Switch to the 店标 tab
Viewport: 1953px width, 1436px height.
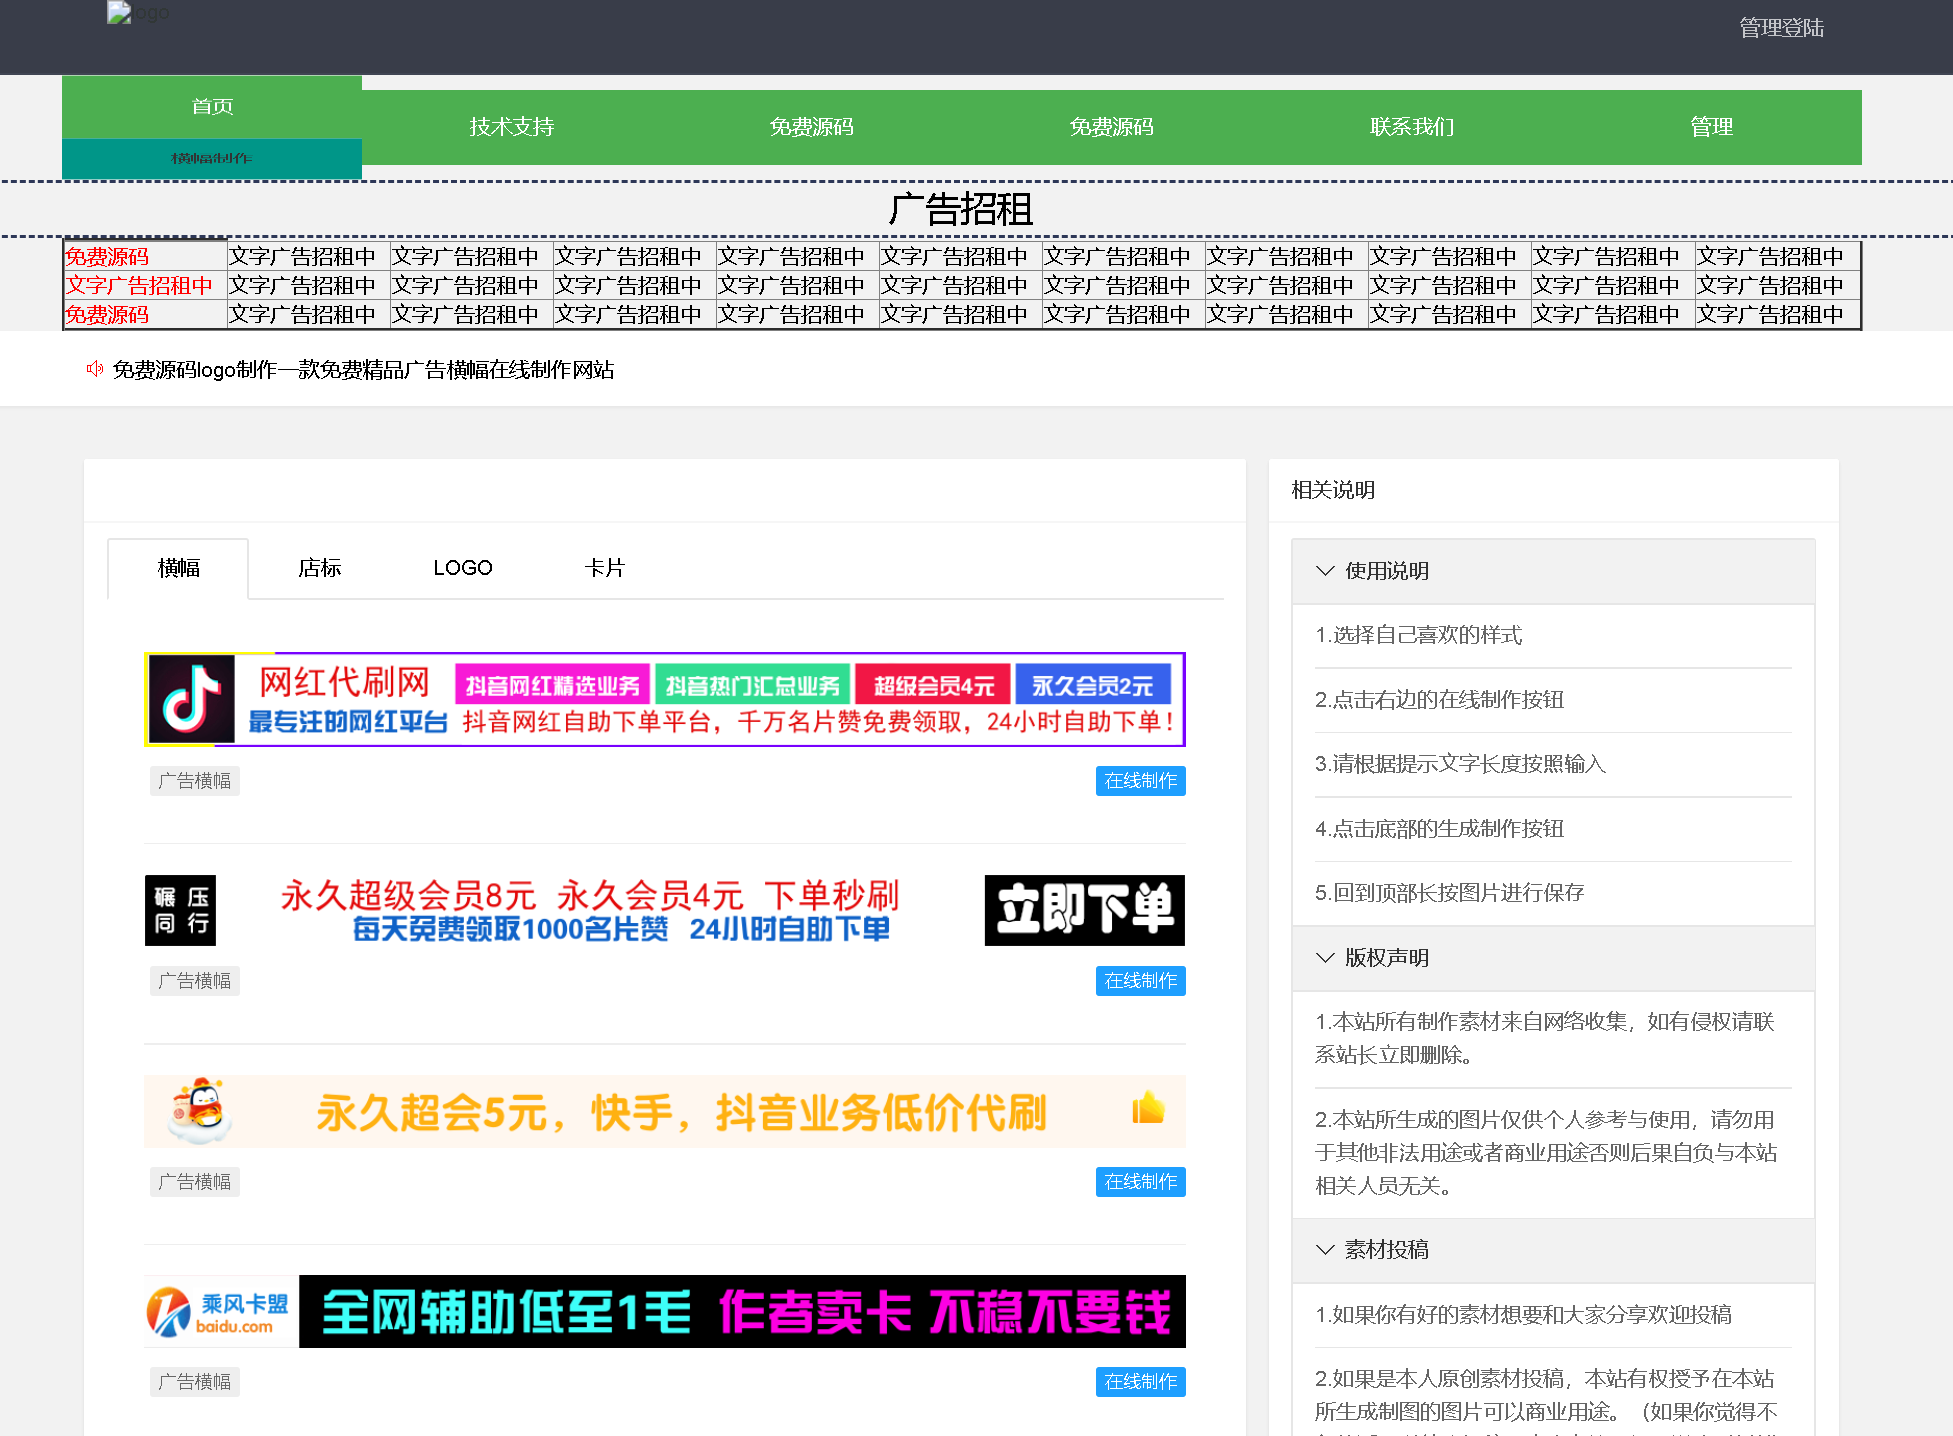click(319, 568)
